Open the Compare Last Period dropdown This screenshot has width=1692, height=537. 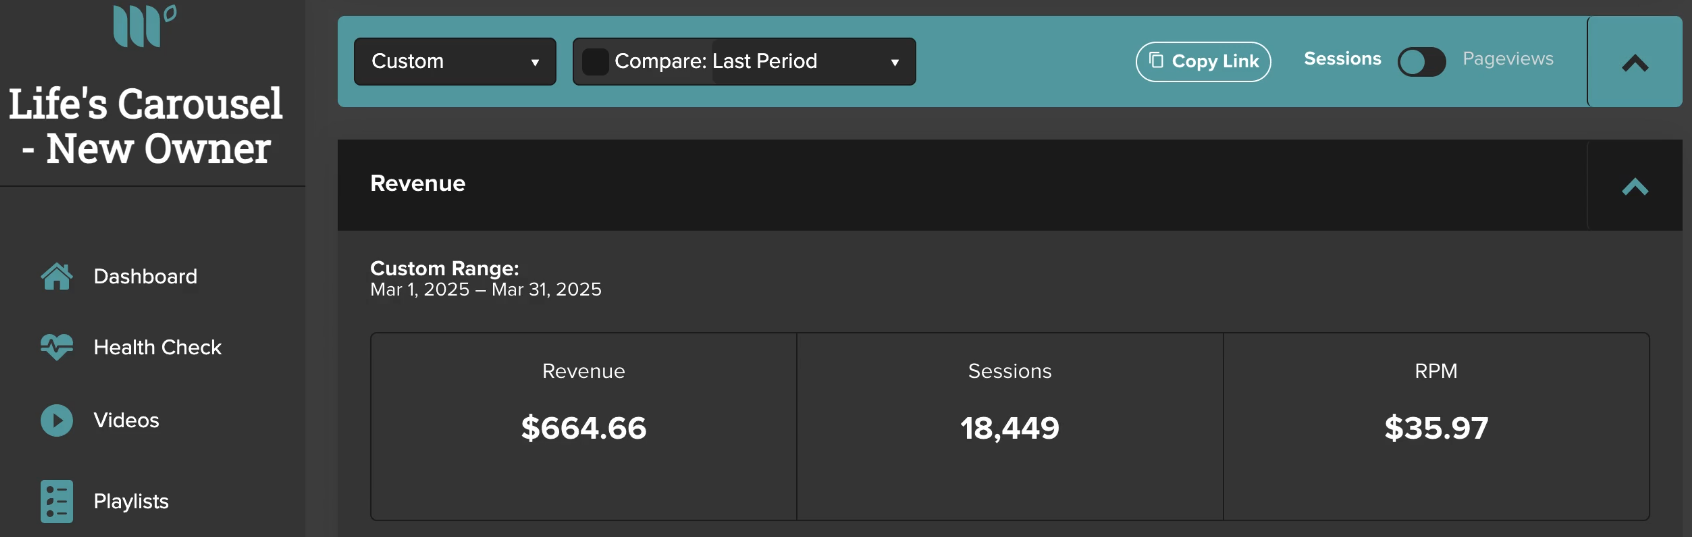click(744, 62)
